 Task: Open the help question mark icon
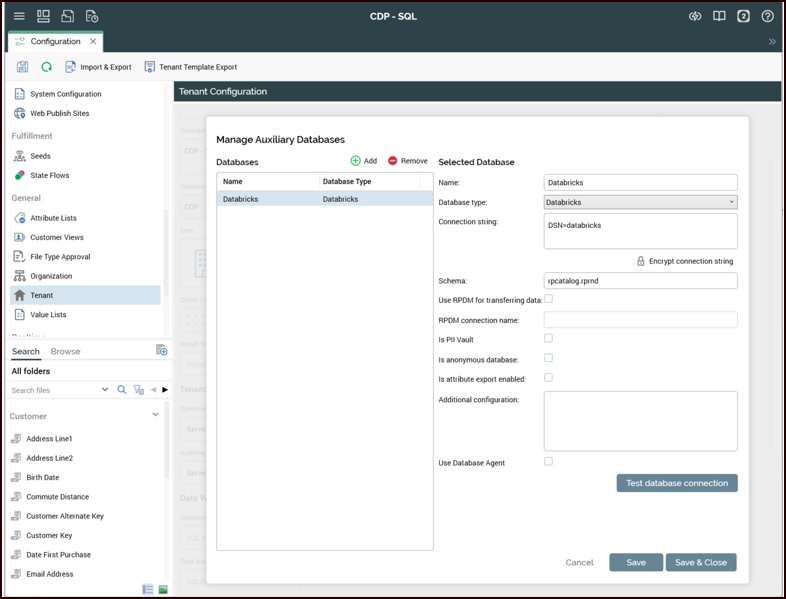pos(767,16)
